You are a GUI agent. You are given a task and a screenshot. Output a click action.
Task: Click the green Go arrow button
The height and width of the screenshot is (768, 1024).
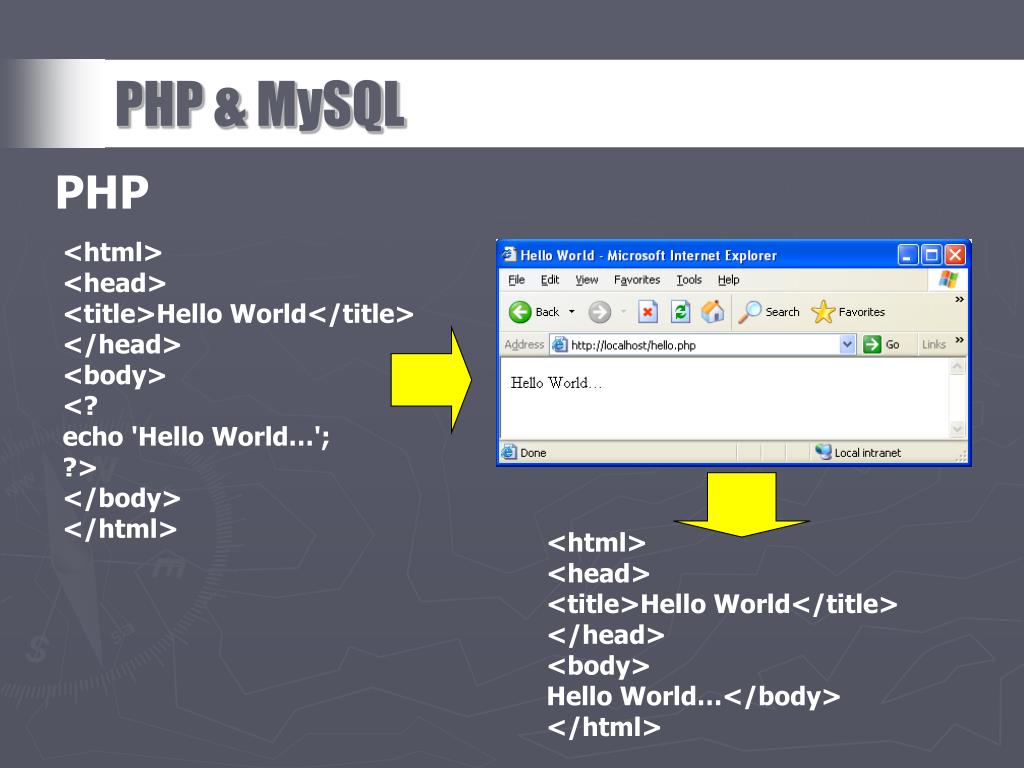872,344
